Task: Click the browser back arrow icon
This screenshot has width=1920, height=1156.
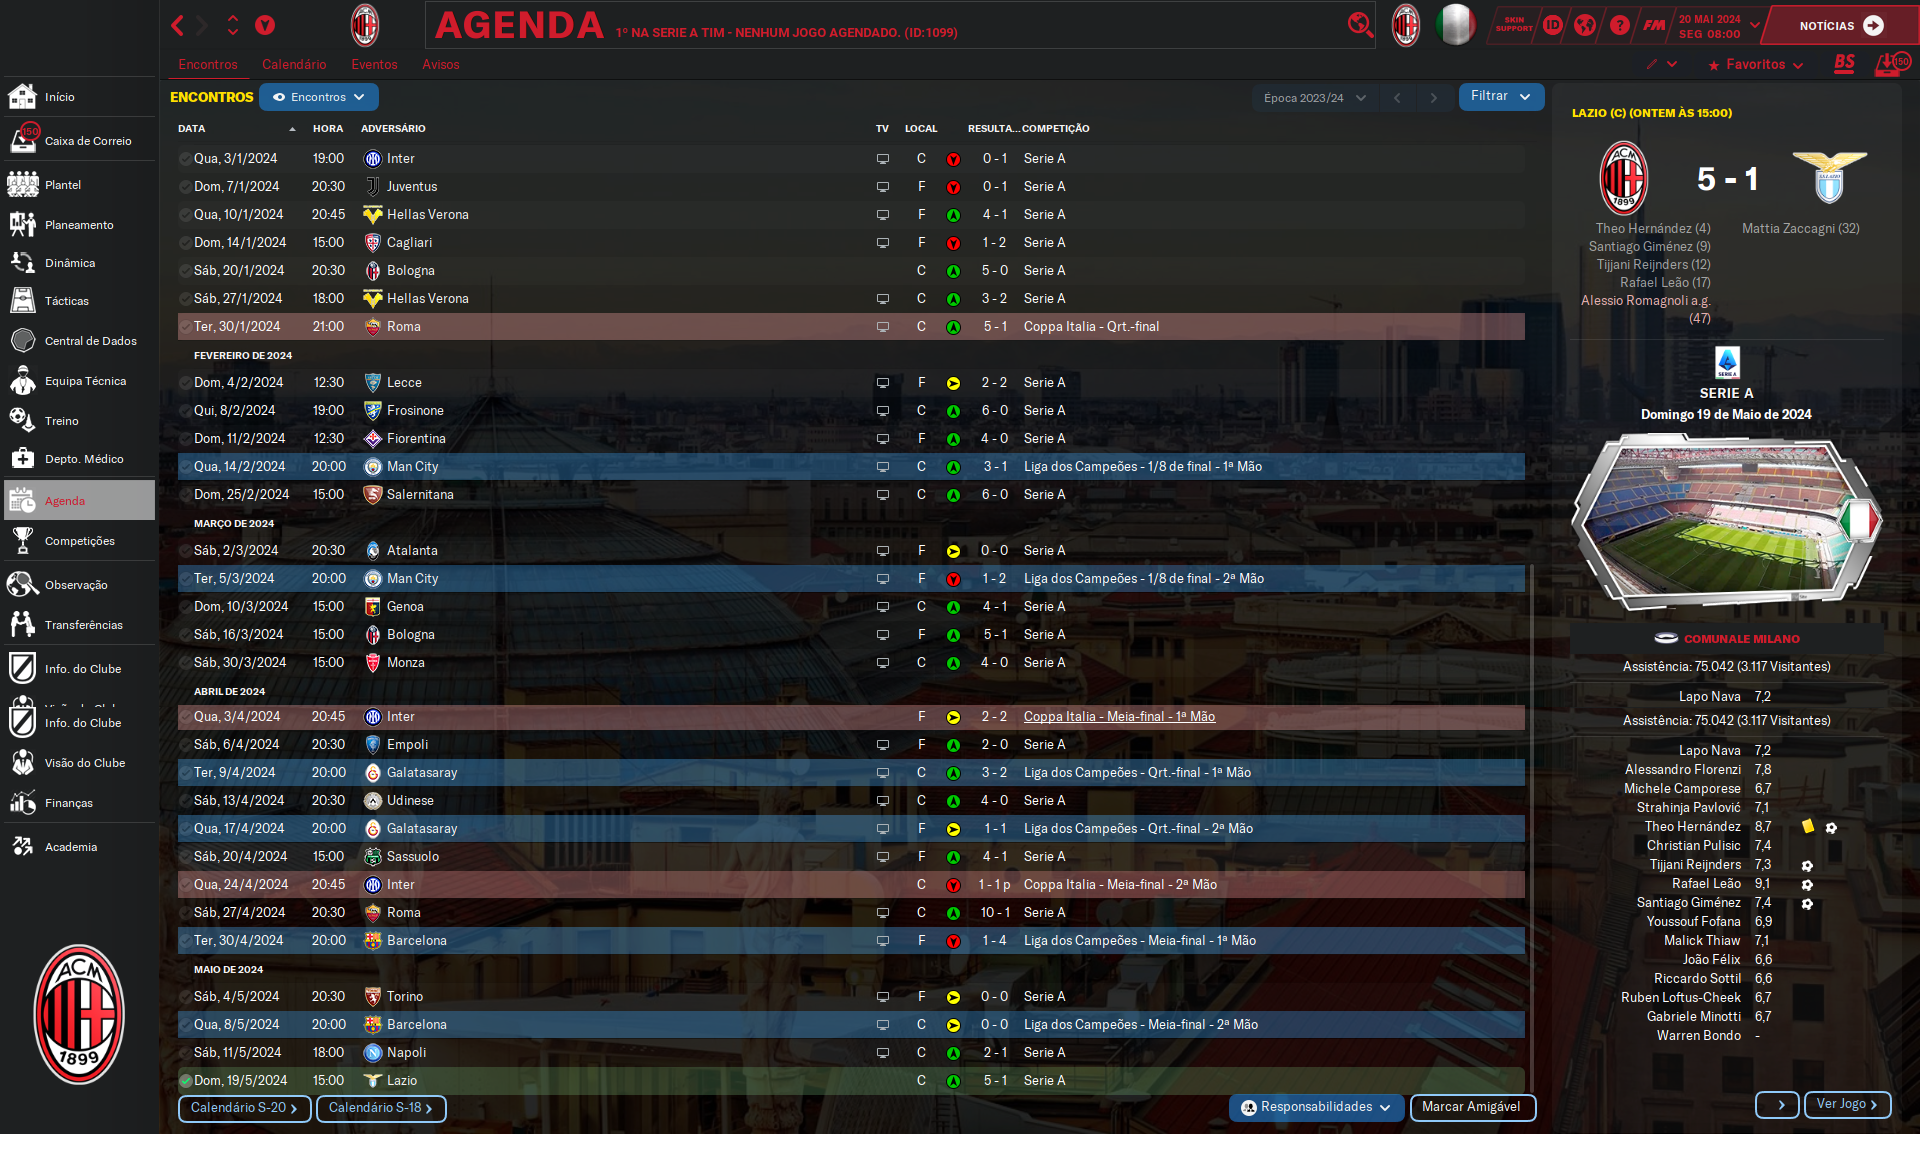Action: point(178,25)
